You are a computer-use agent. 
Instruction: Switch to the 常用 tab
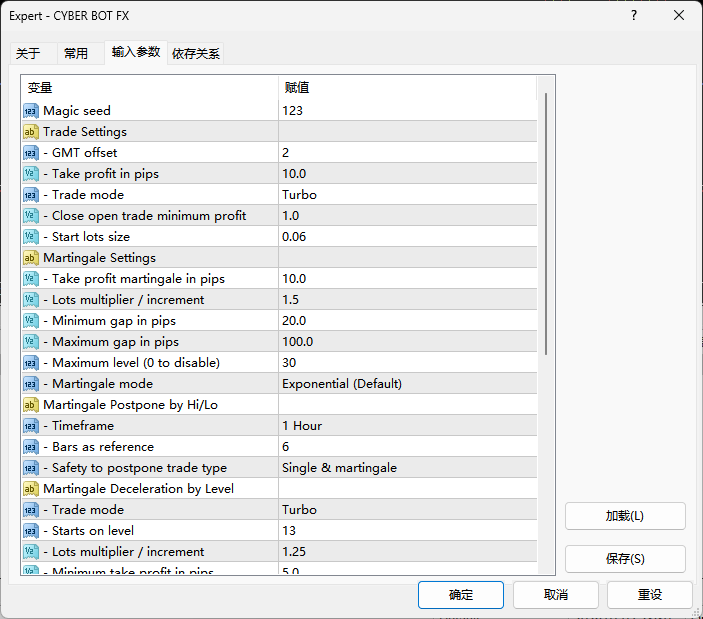76,54
